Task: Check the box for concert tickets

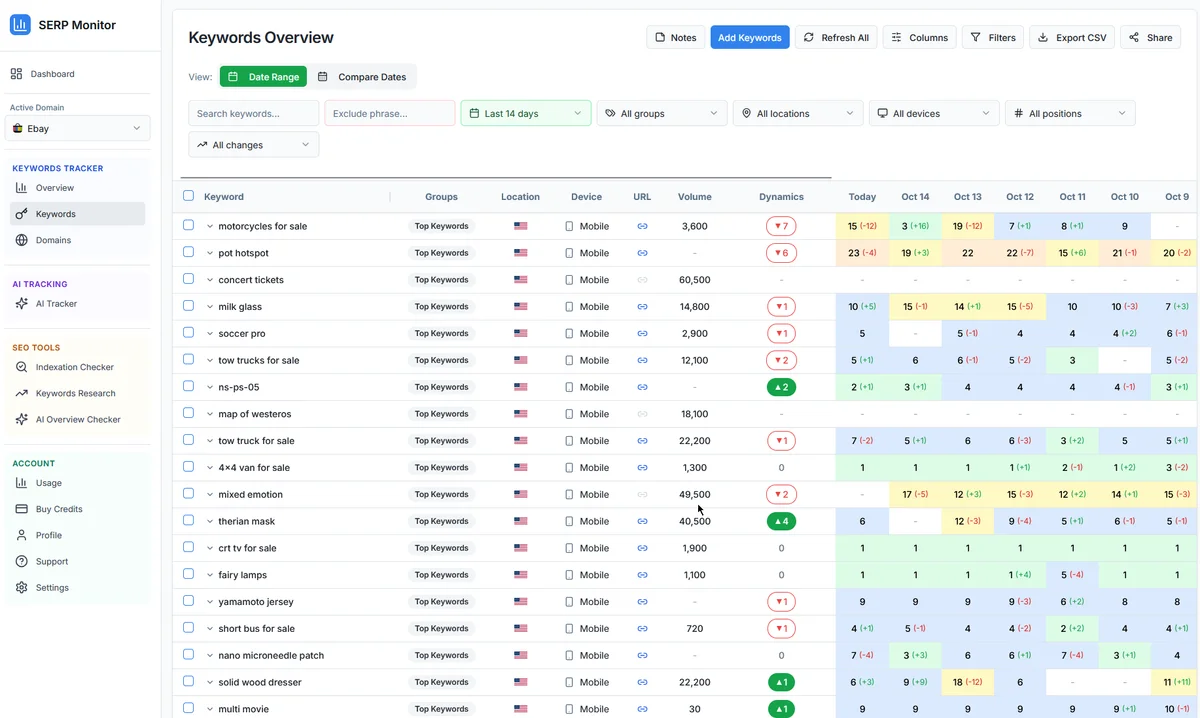Action: pyautogui.click(x=189, y=280)
